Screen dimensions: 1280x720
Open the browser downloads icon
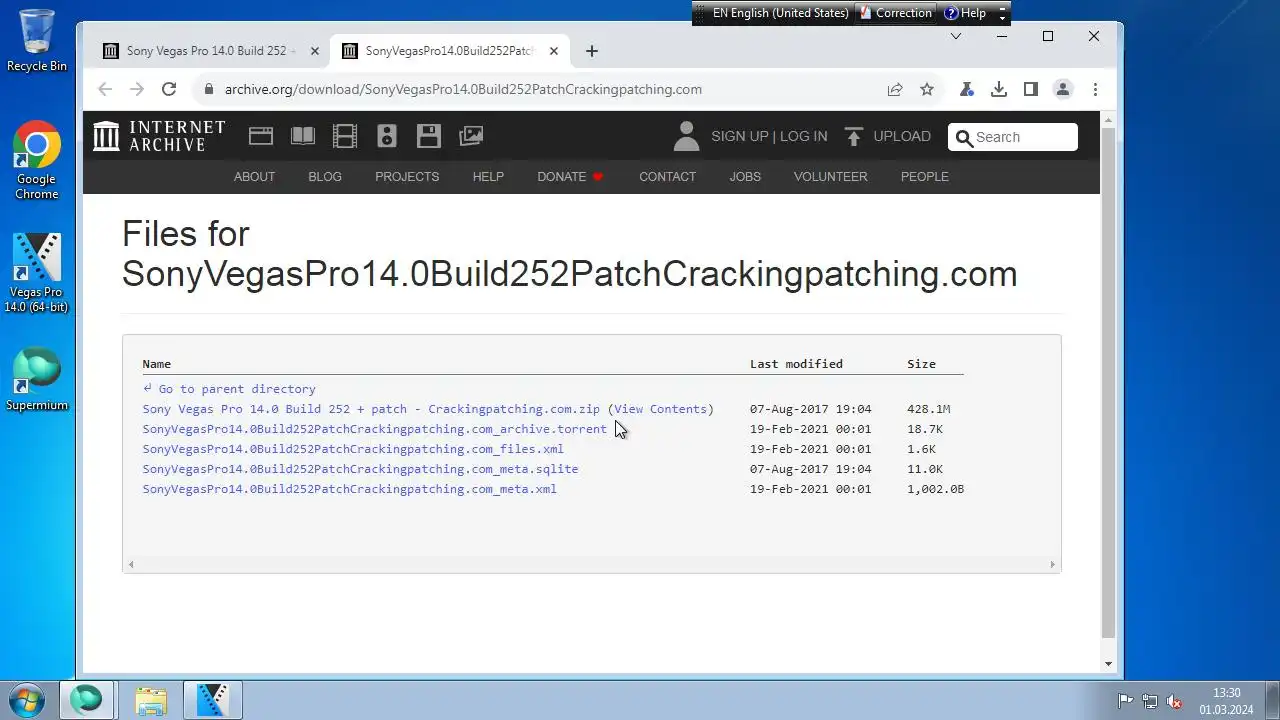pos(998,89)
